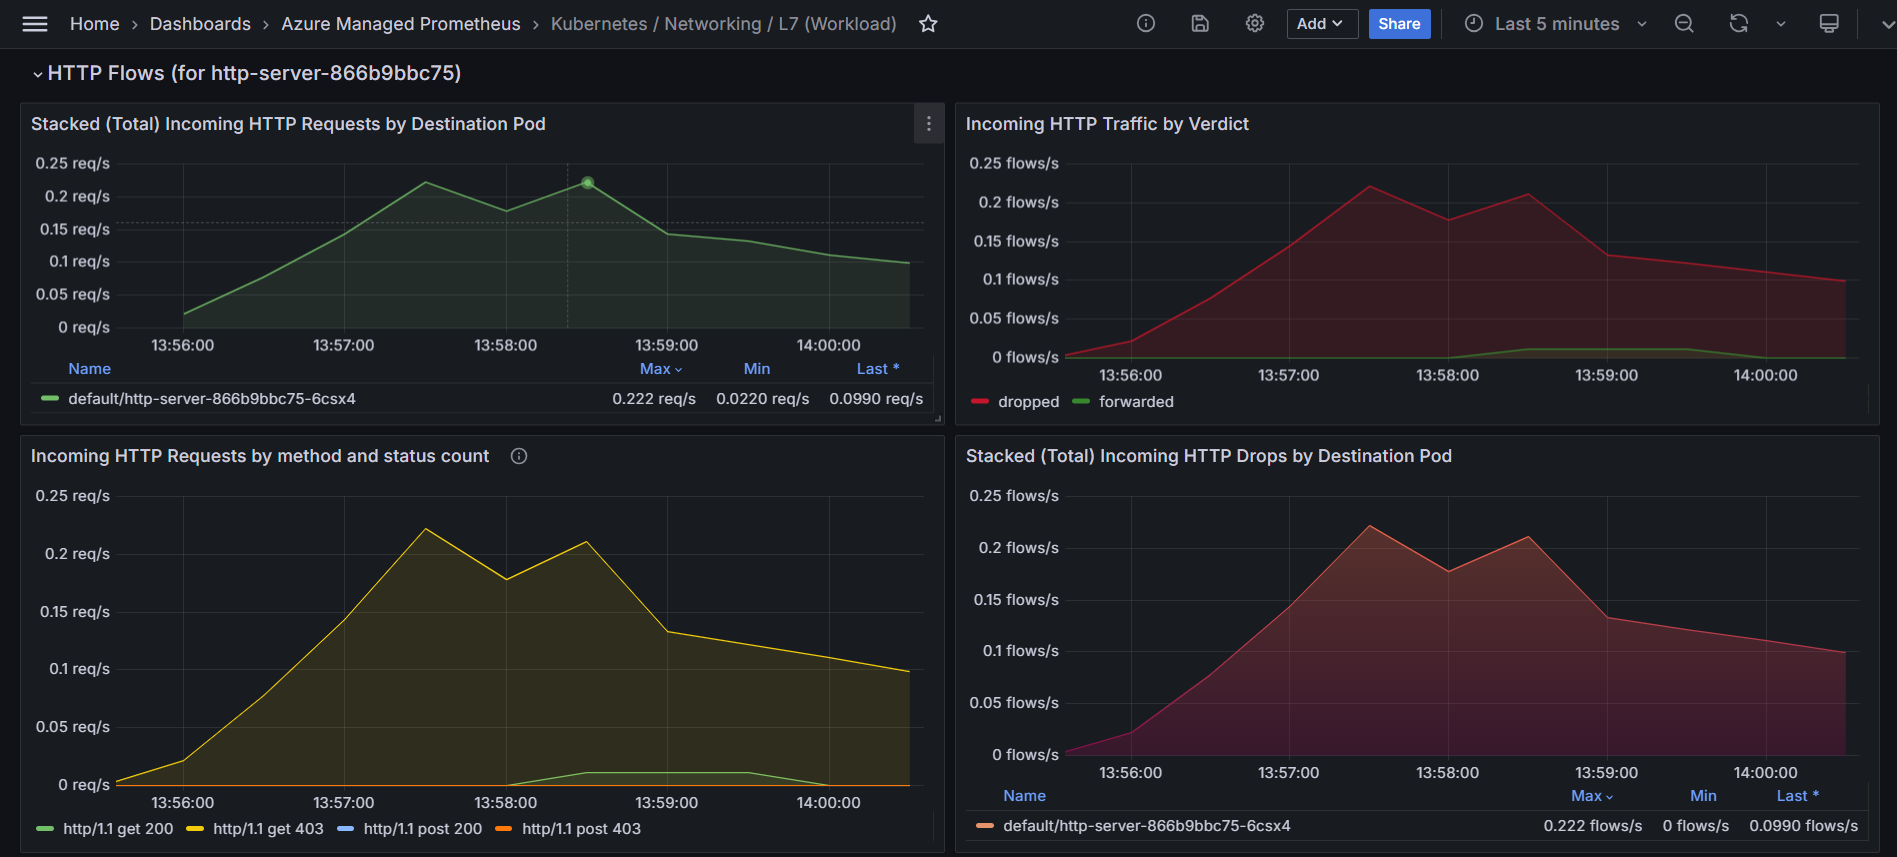Toggle http/1.1 get 403 series visibility
The width and height of the screenshot is (1897, 857).
coord(268,829)
